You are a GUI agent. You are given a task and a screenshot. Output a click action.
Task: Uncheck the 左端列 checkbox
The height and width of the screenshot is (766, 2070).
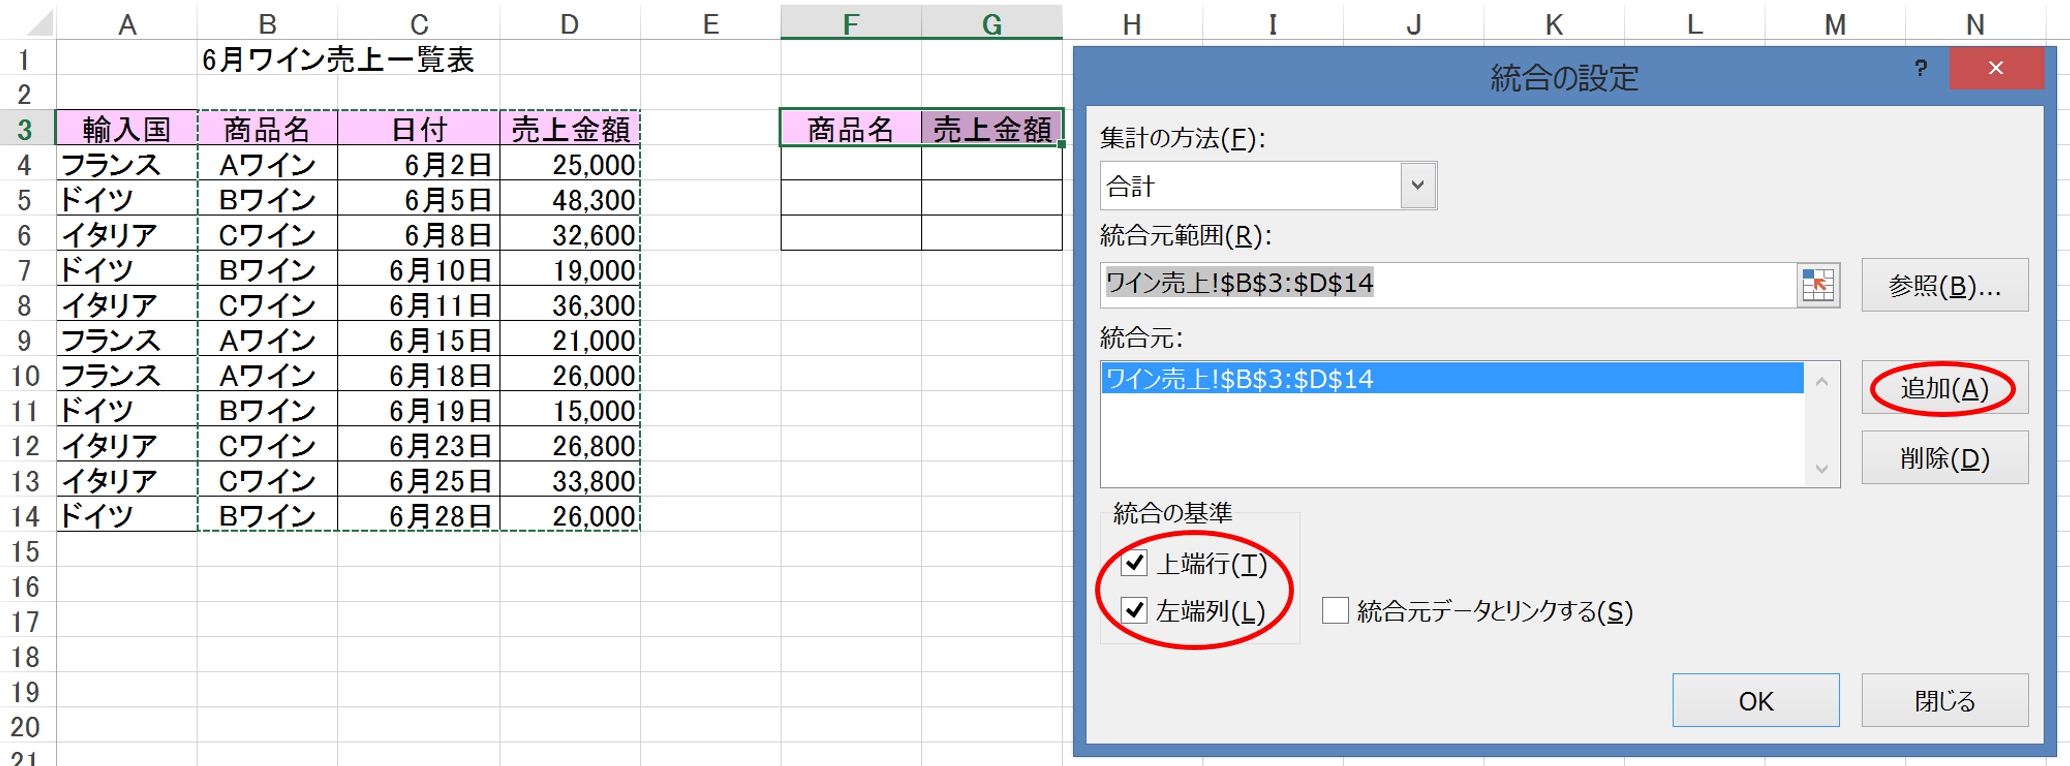pyautogui.click(x=1134, y=610)
